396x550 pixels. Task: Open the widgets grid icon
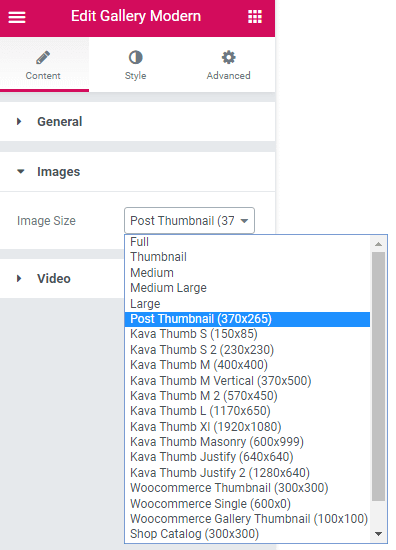point(255,16)
